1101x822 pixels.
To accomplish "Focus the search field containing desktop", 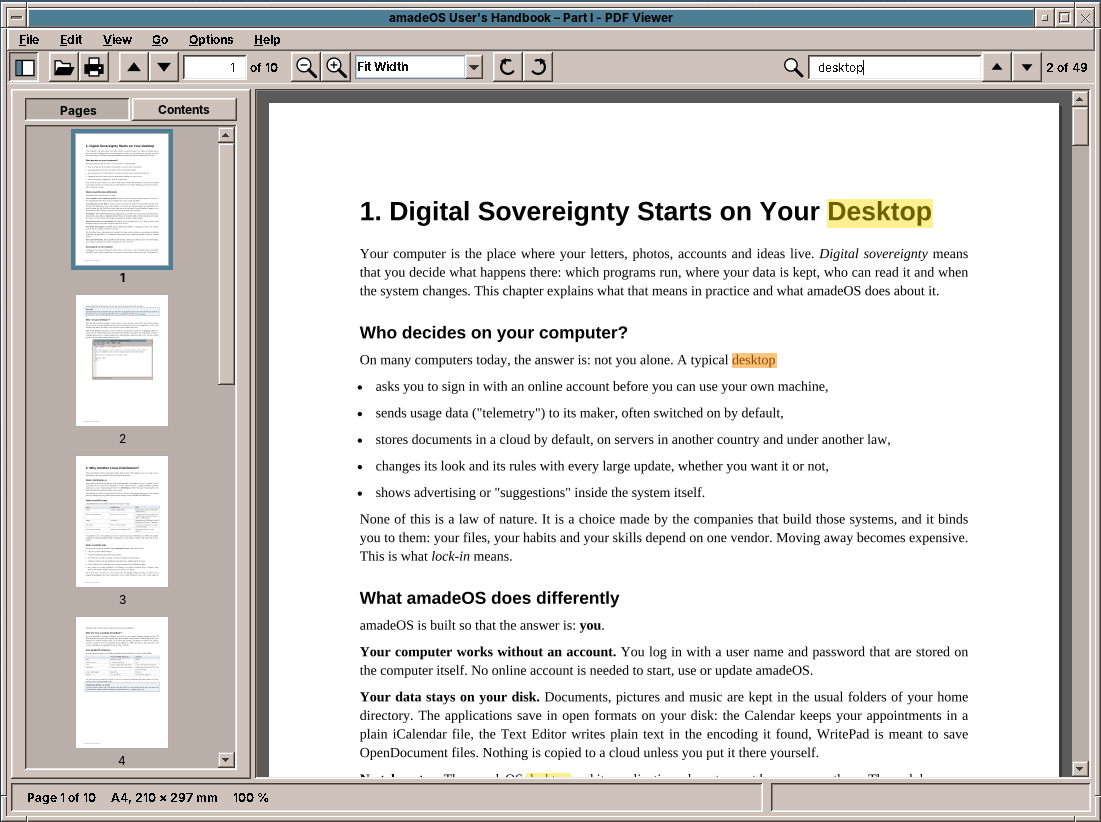I will tap(895, 67).
